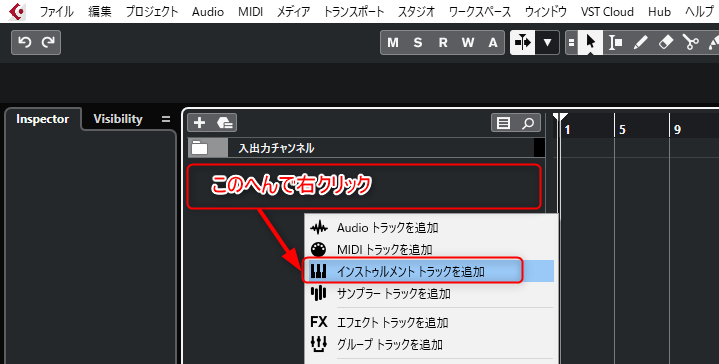Image resolution: width=719 pixels, height=364 pixels.
Task: Select the Draw pencil tool
Action: tap(640, 43)
